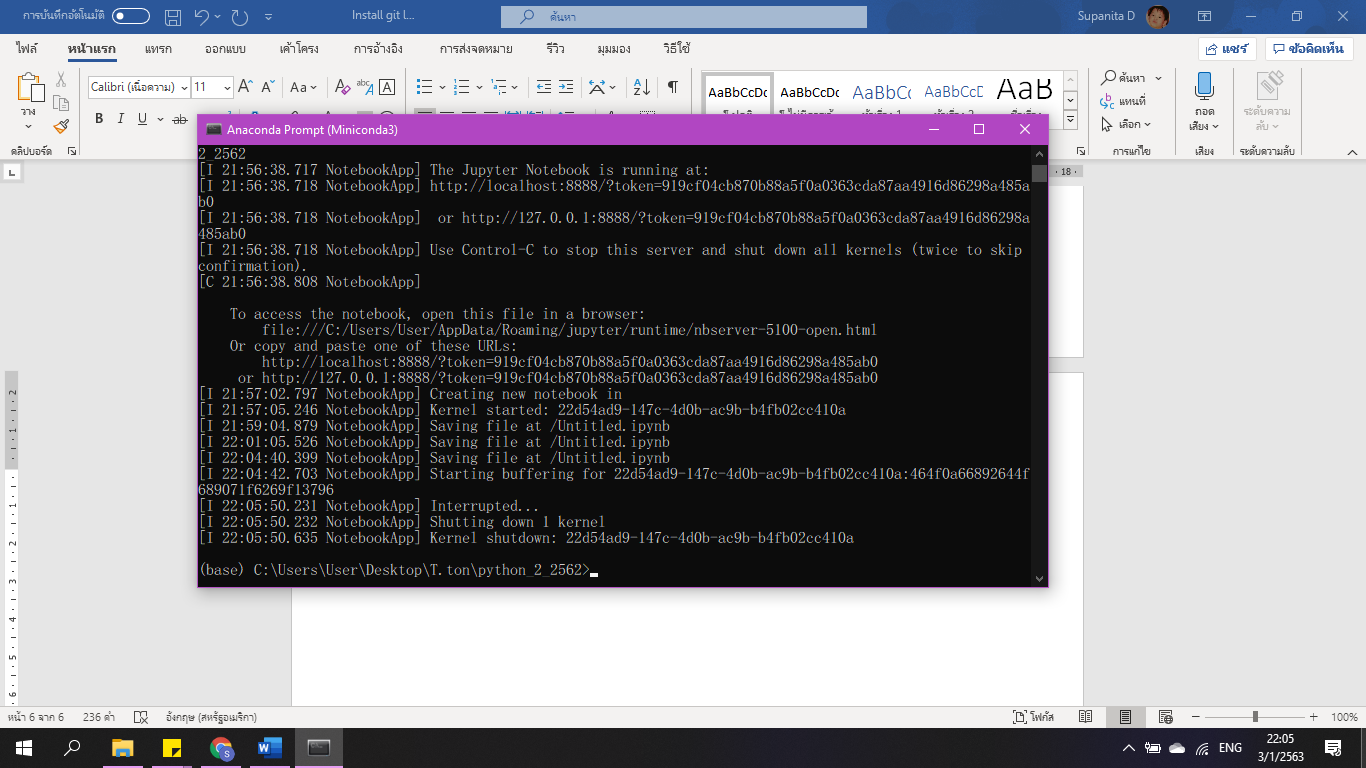Expand the styles gallery more arrow
The image size is (1366, 768).
coord(1070,120)
